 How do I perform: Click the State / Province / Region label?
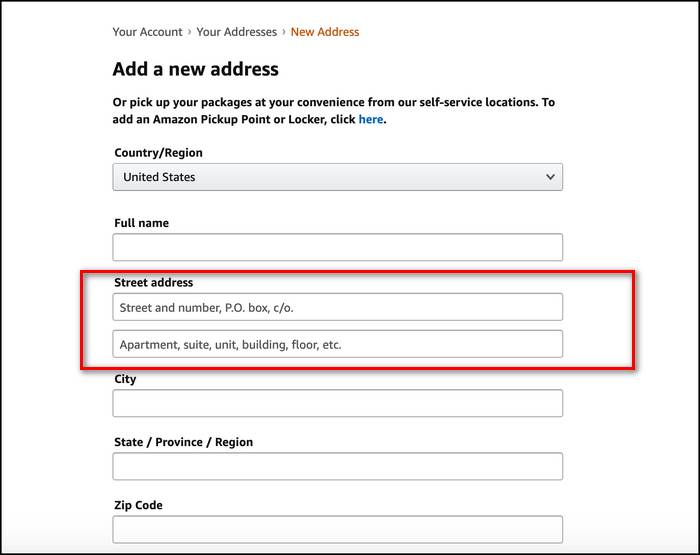183,442
